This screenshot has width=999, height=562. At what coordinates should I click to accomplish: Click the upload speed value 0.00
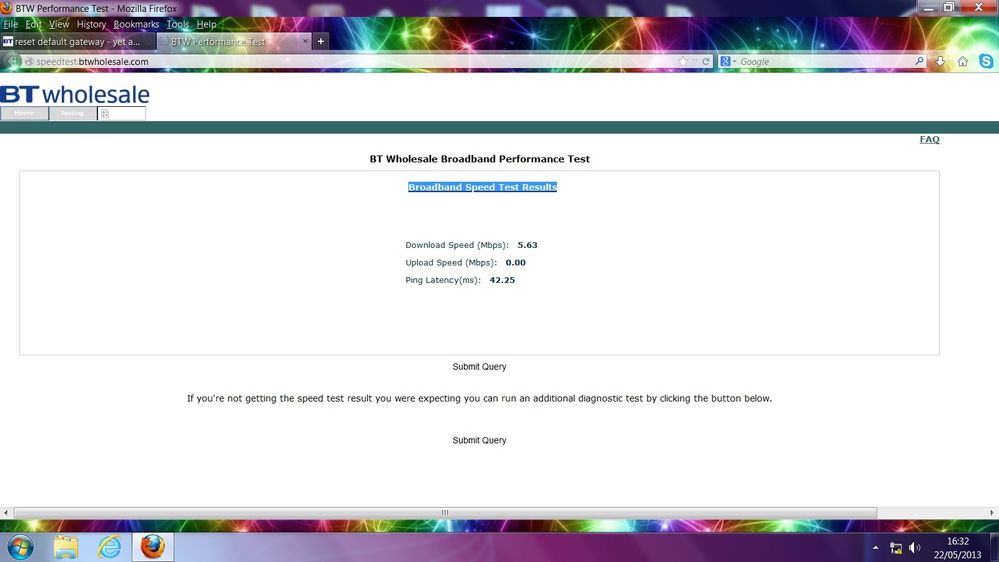(x=515, y=263)
